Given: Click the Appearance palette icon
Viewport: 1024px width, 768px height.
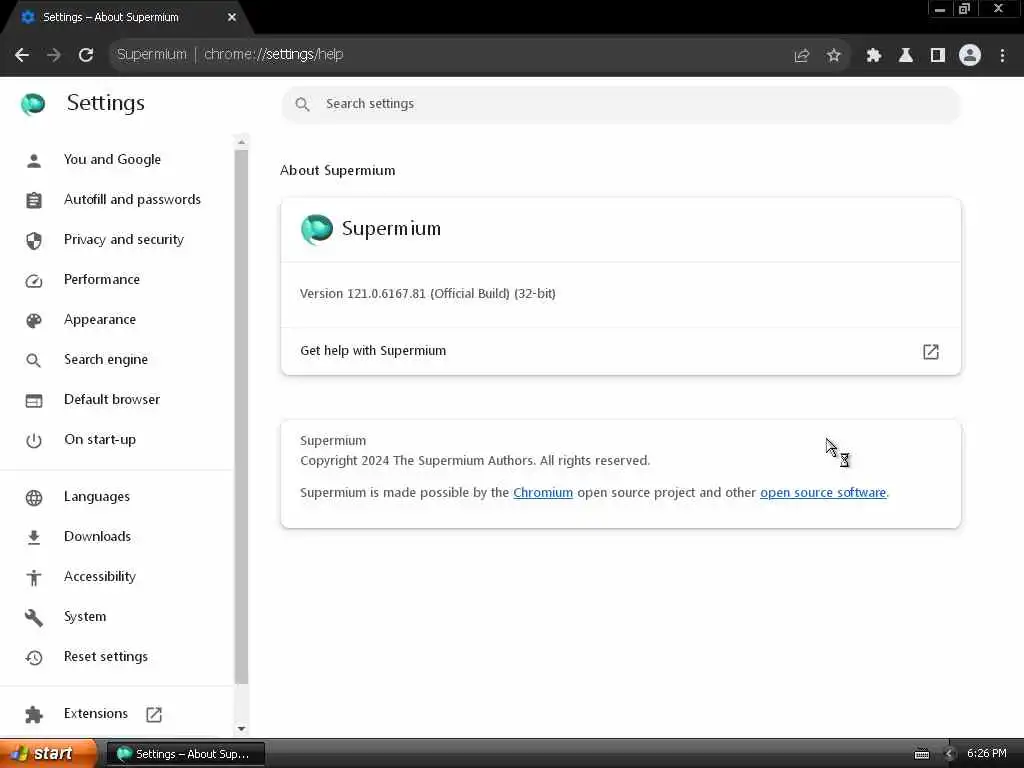Looking at the screenshot, I should click(34, 321).
